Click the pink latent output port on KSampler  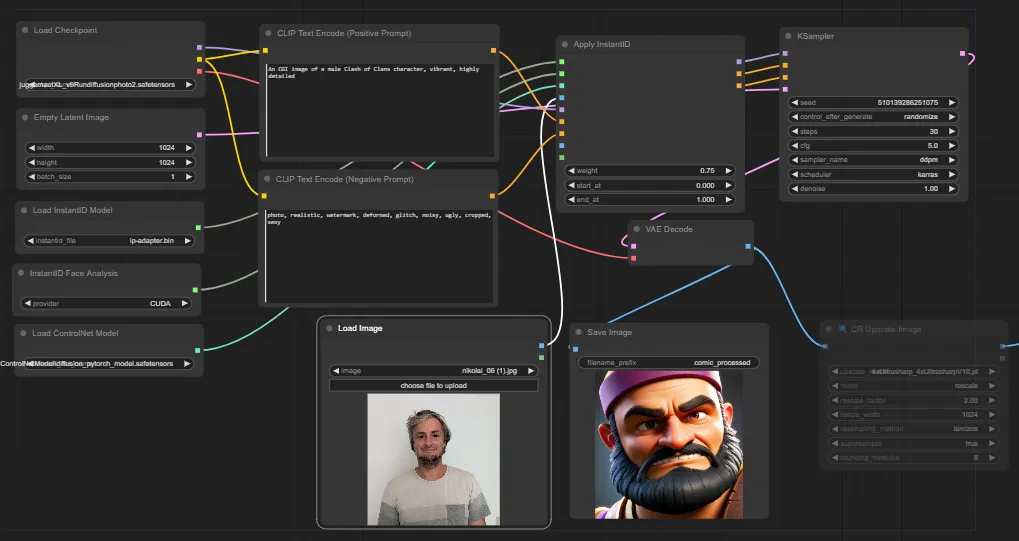point(962,53)
